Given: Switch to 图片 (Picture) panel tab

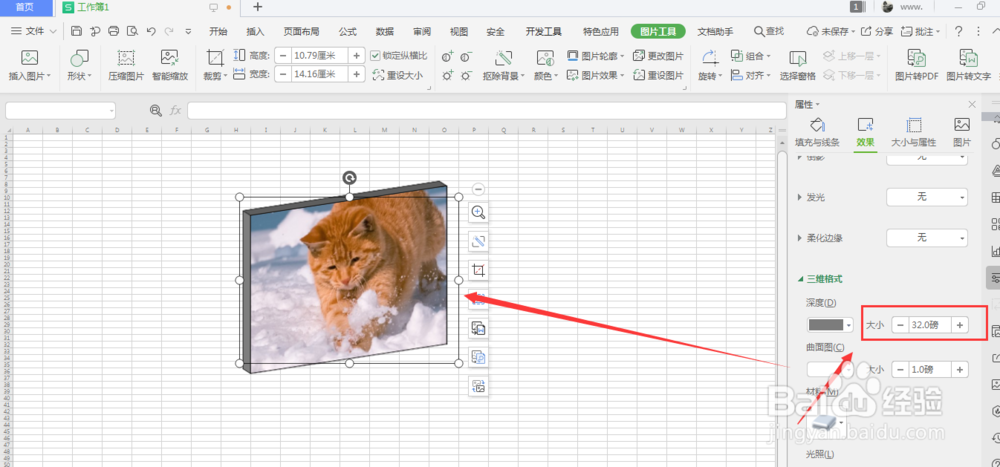Looking at the screenshot, I should click(962, 133).
